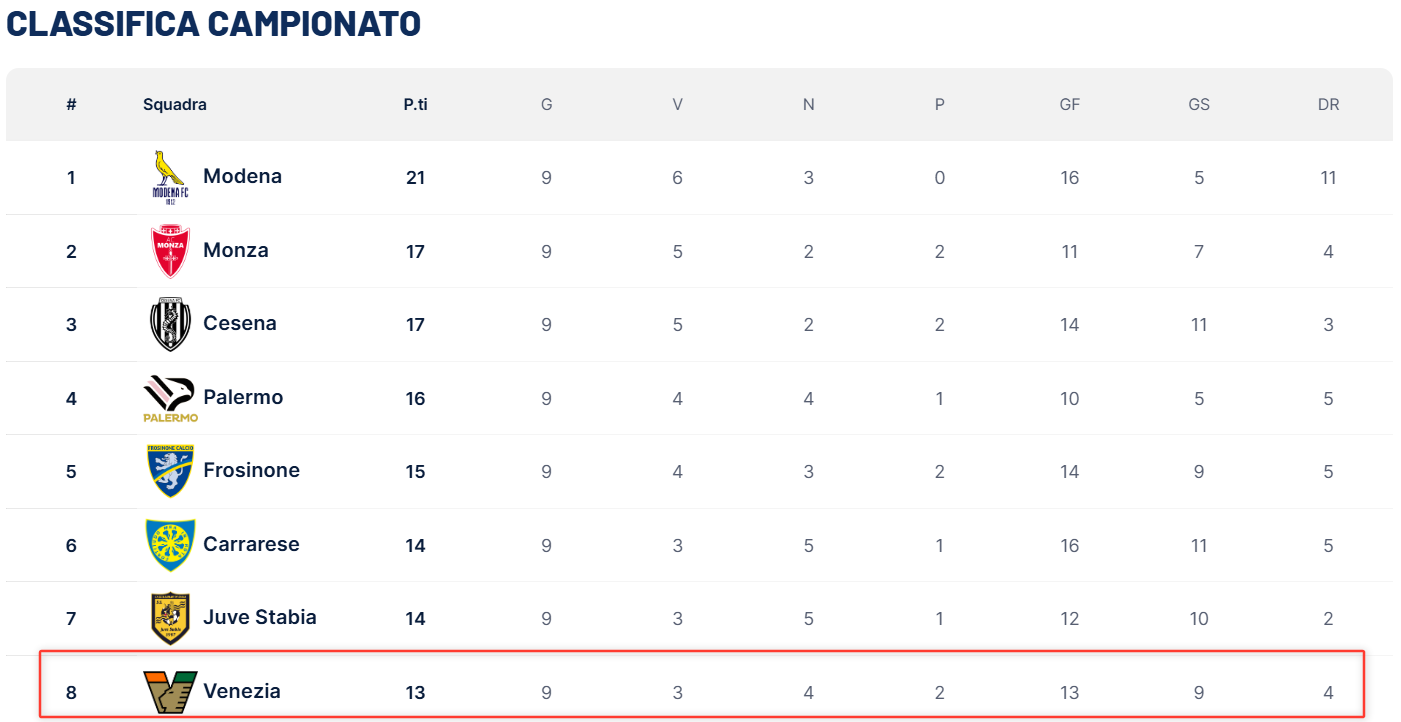Open the Juve Stabia team link
Viewport: 1401px width, 722px height.
260,617
